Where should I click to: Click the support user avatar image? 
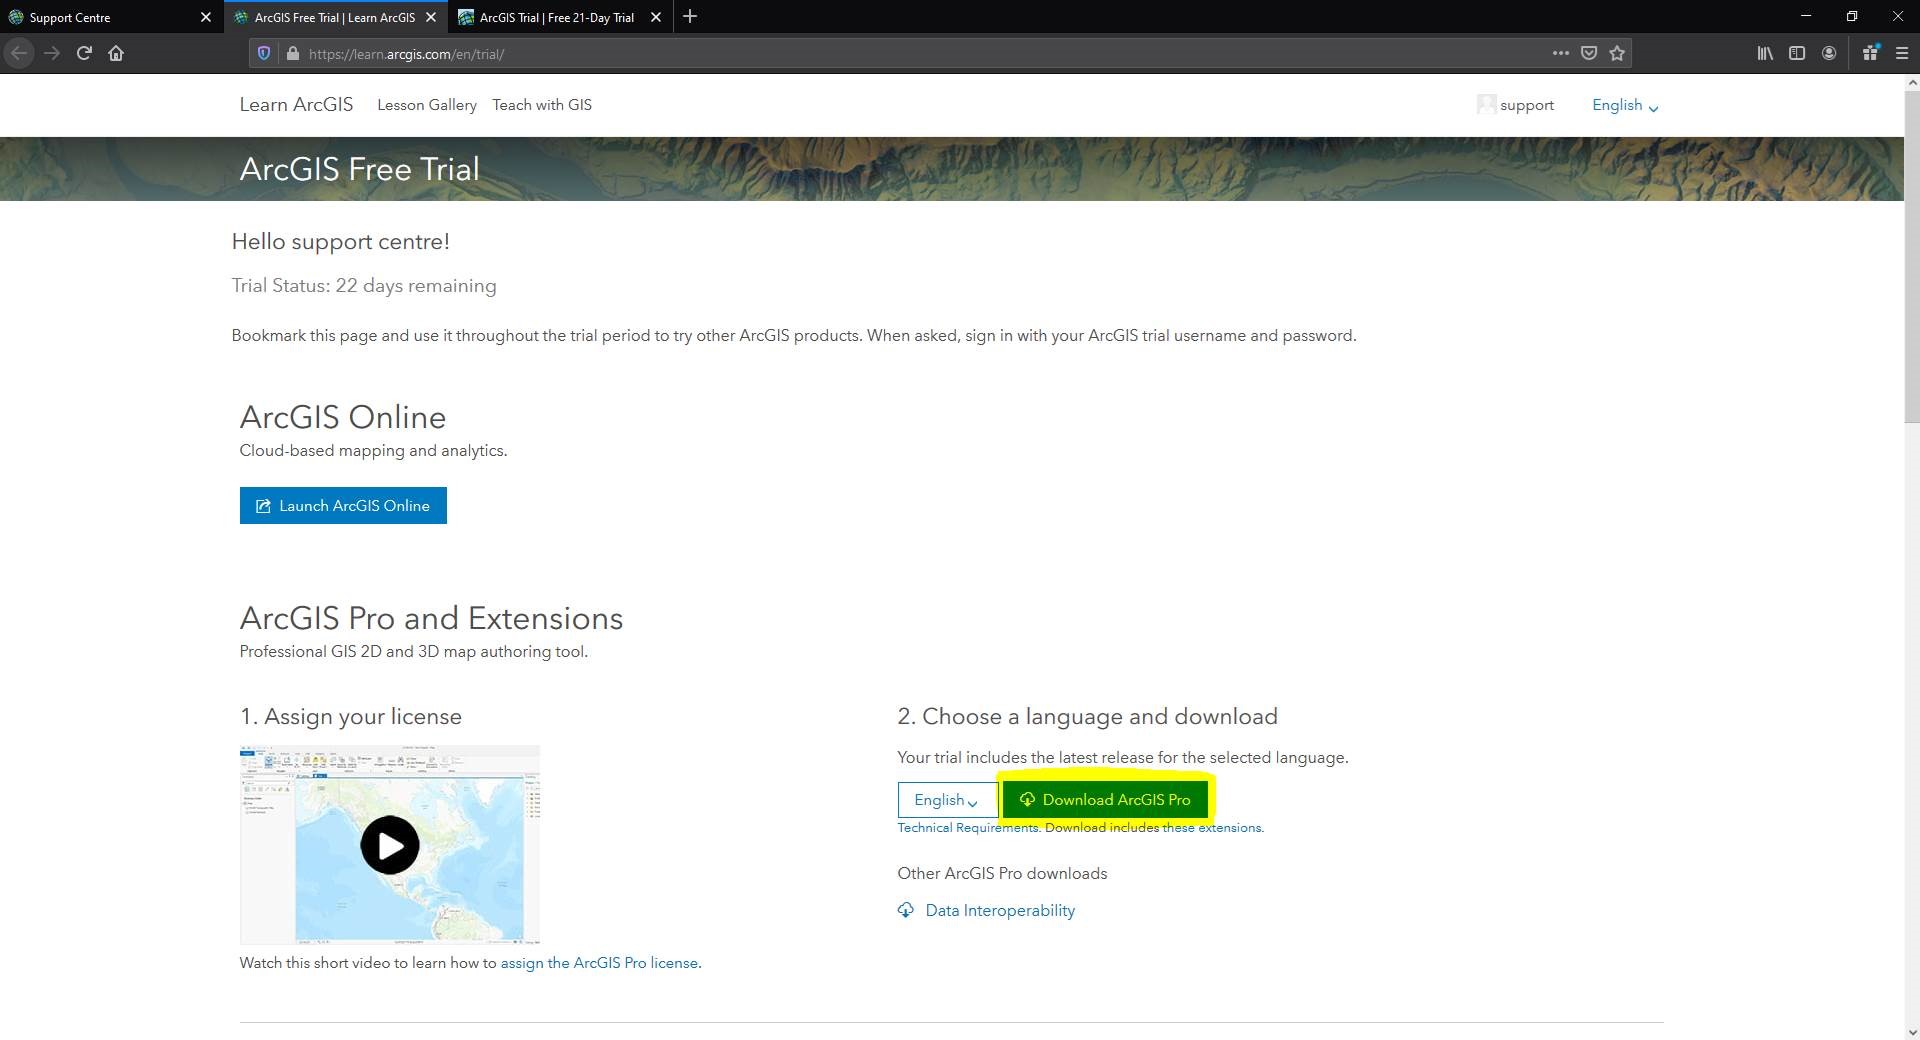point(1486,104)
